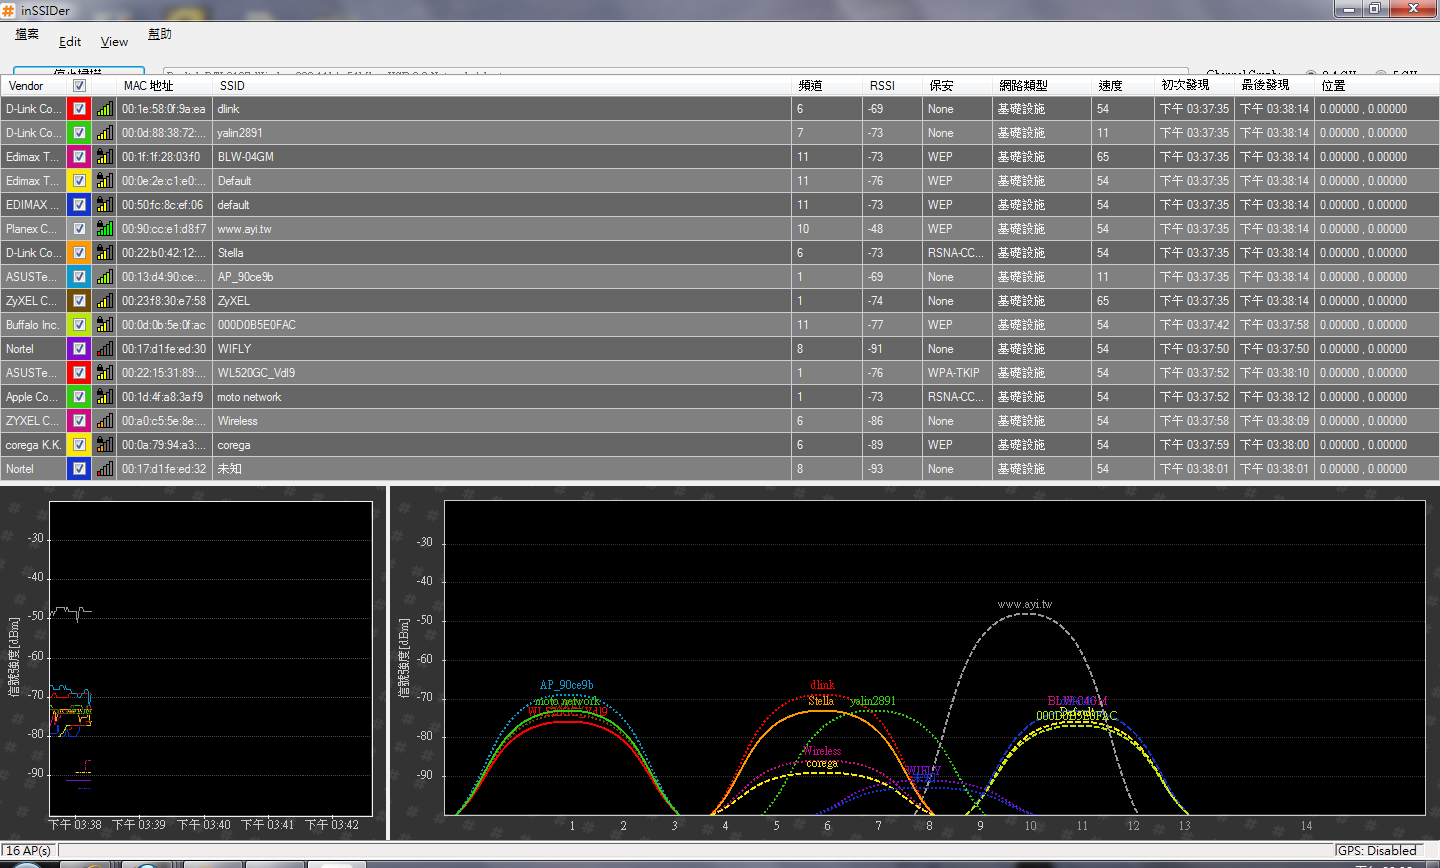The width and height of the screenshot is (1440, 868).
Task: Click the signal icon for AP_90ce9b
Action: pos(104,277)
